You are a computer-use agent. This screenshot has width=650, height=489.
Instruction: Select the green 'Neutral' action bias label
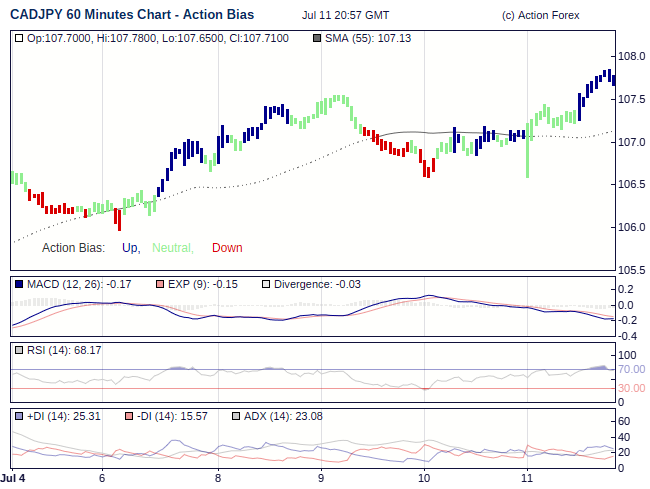tap(172, 248)
